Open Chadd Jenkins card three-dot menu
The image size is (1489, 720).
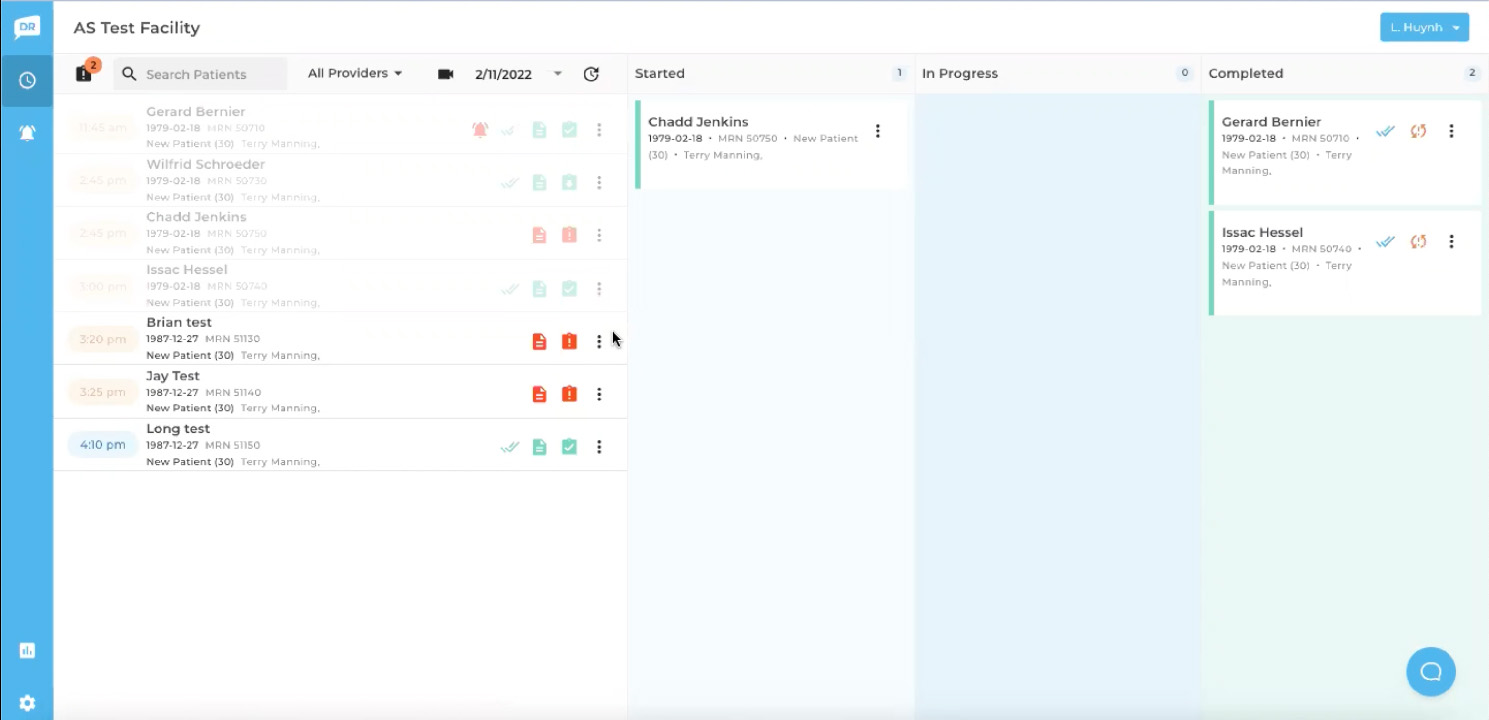878,131
